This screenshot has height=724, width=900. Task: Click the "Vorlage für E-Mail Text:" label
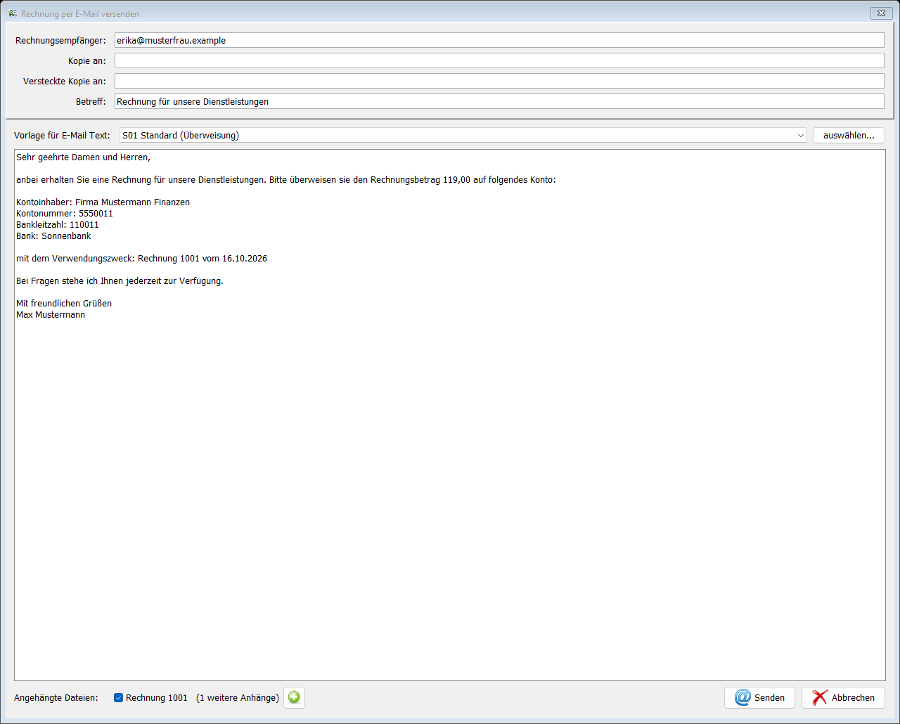[62, 135]
